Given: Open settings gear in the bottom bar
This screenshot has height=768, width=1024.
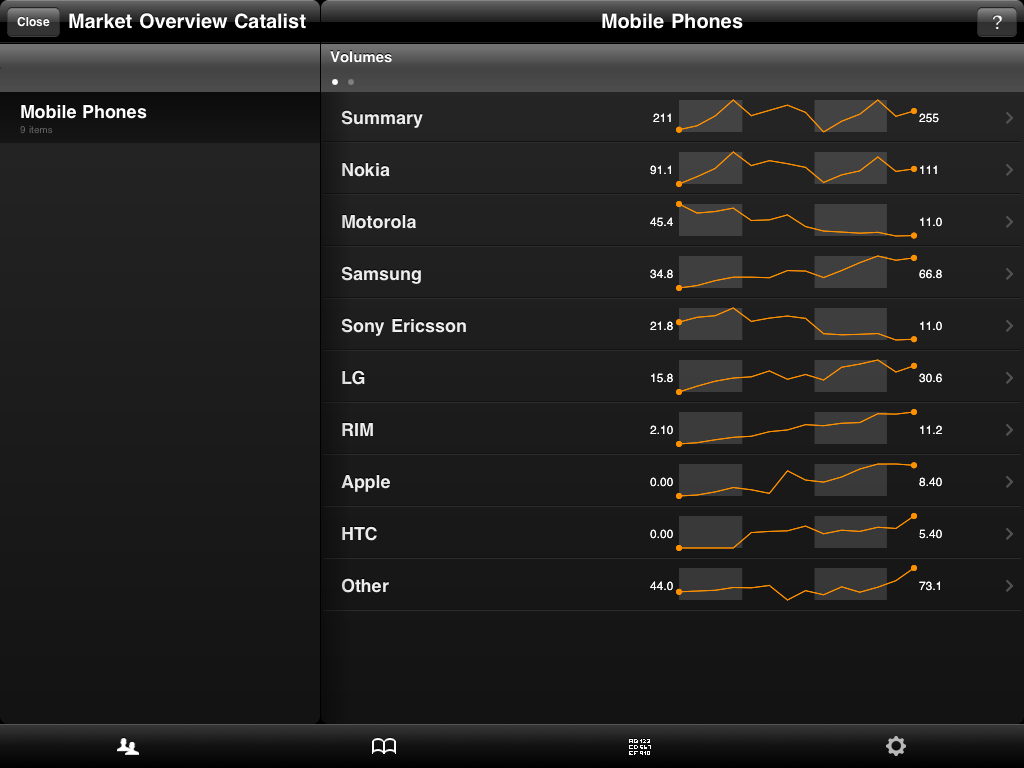Looking at the screenshot, I should (896, 746).
